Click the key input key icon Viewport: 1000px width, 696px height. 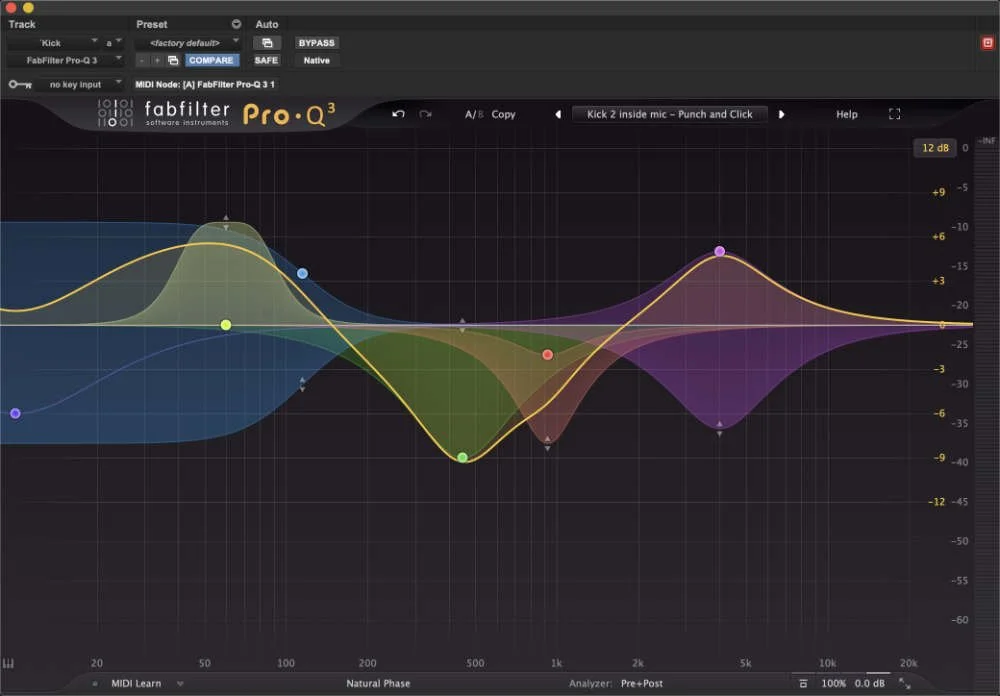coord(20,84)
